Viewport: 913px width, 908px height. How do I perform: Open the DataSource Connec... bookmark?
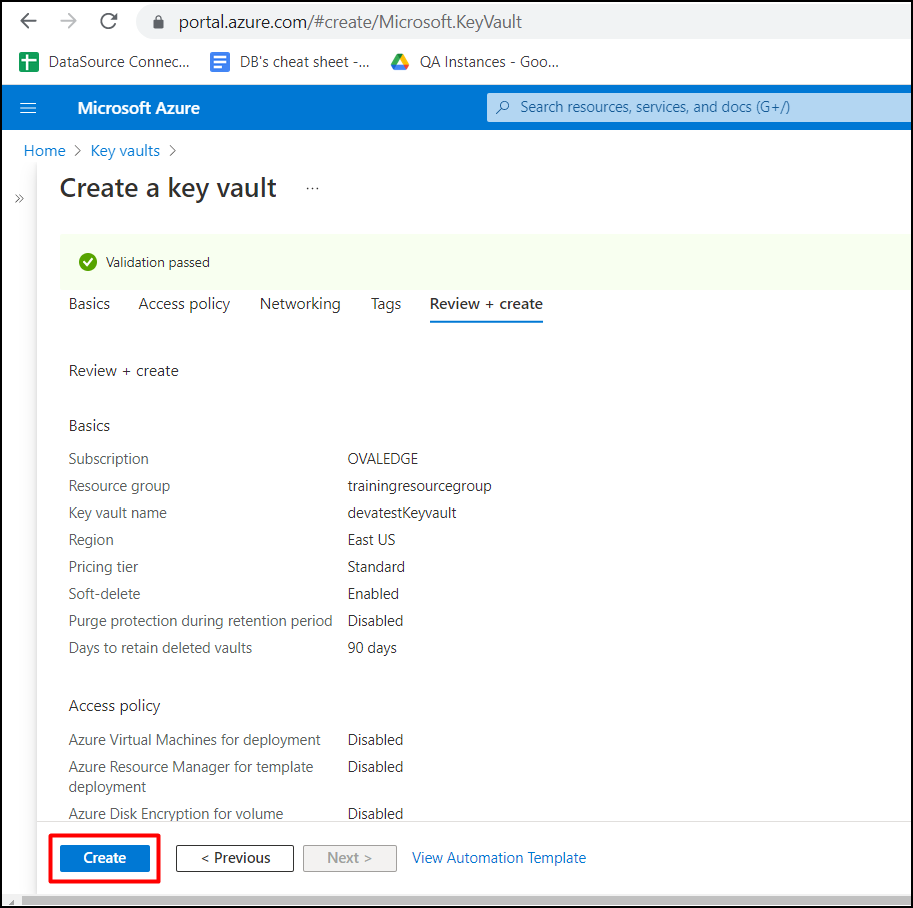[x=104, y=62]
